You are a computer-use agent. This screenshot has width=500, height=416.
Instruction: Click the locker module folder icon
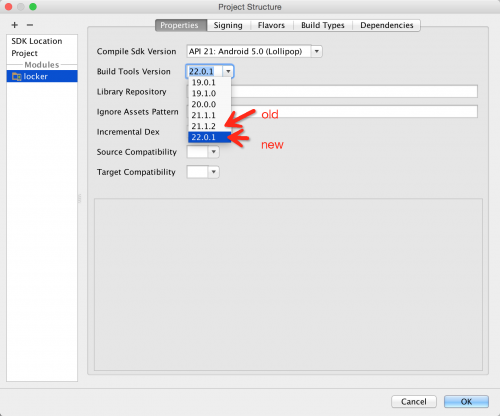click(16, 76)
